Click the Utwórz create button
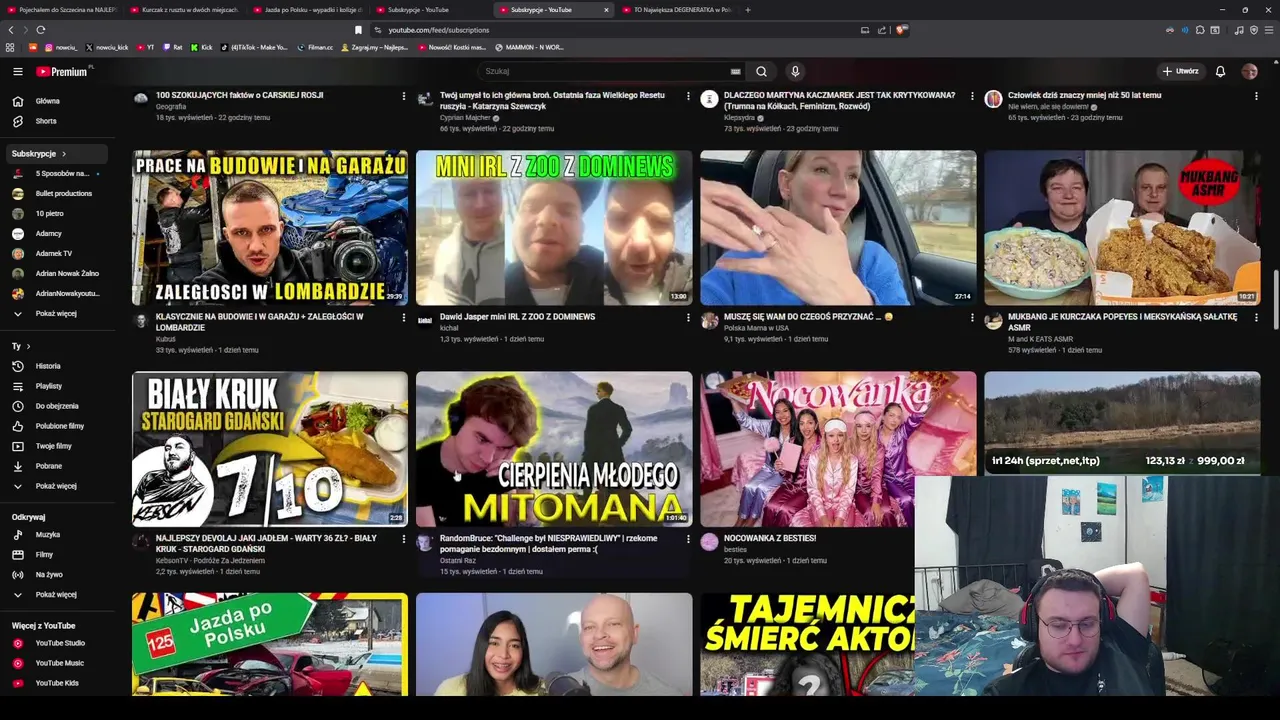Viewport: 1280px width, 720px height. point(1180,71)
